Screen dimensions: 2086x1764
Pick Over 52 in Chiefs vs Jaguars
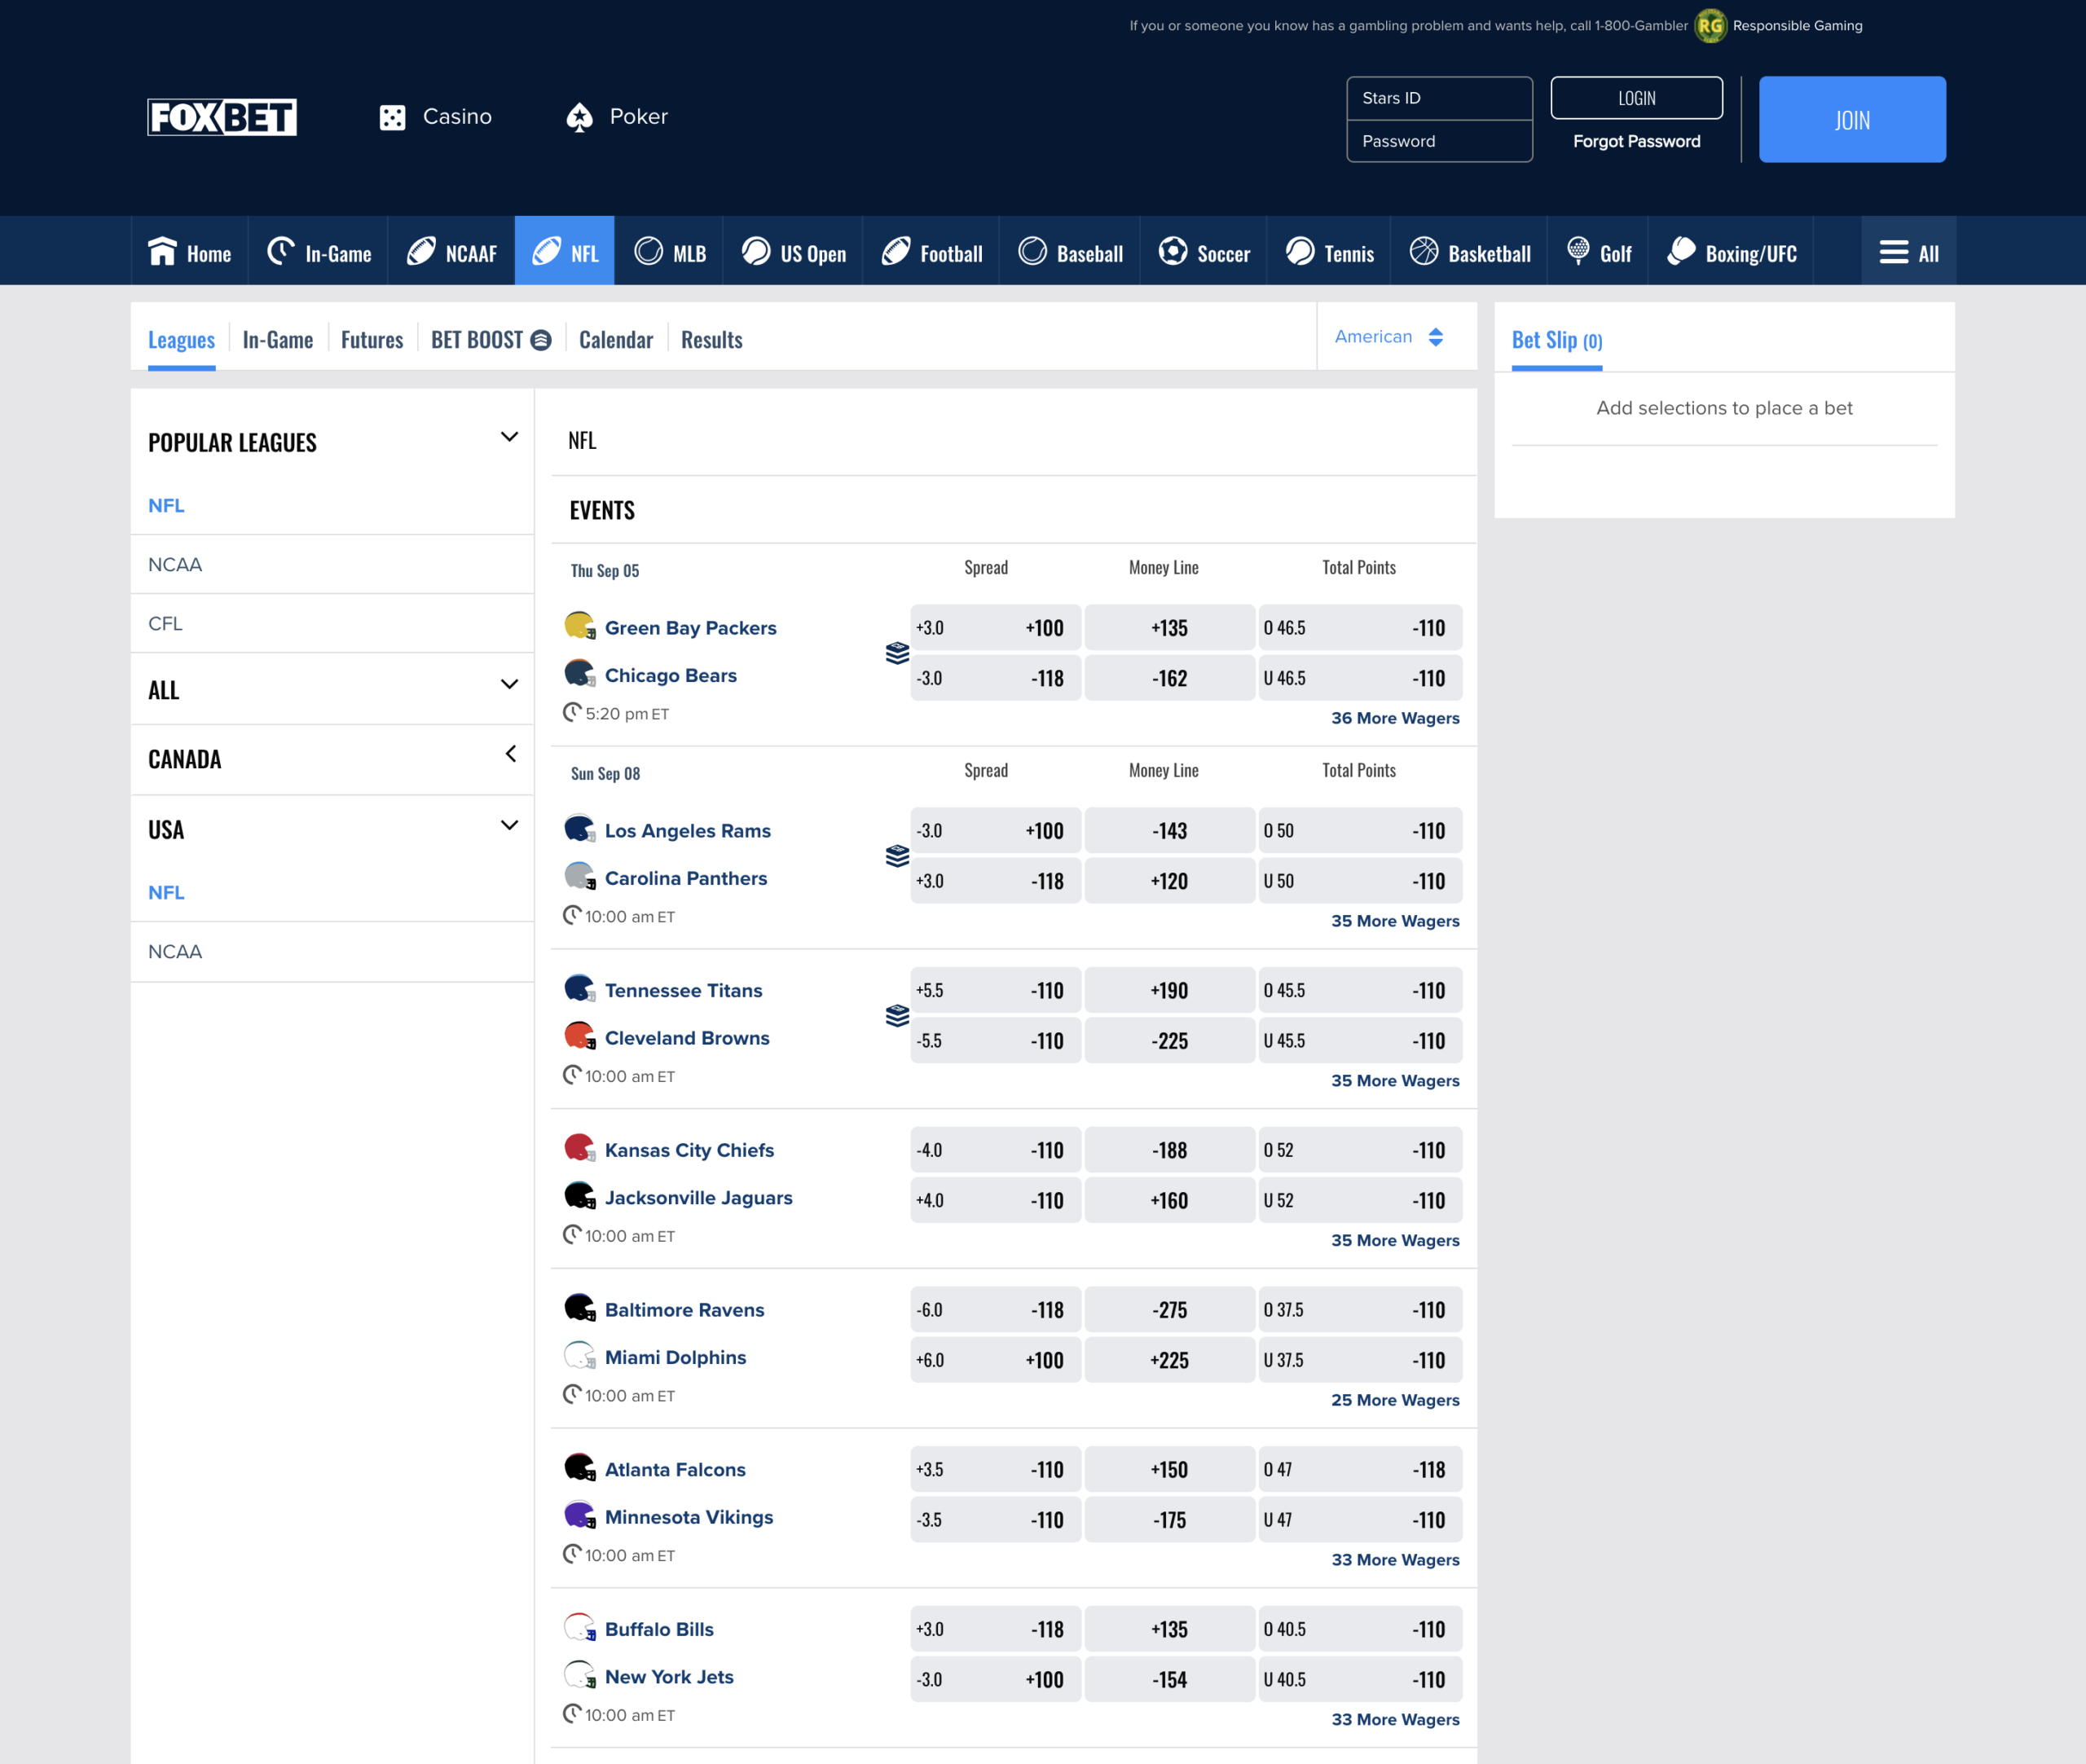[x=1360, y=1150]
